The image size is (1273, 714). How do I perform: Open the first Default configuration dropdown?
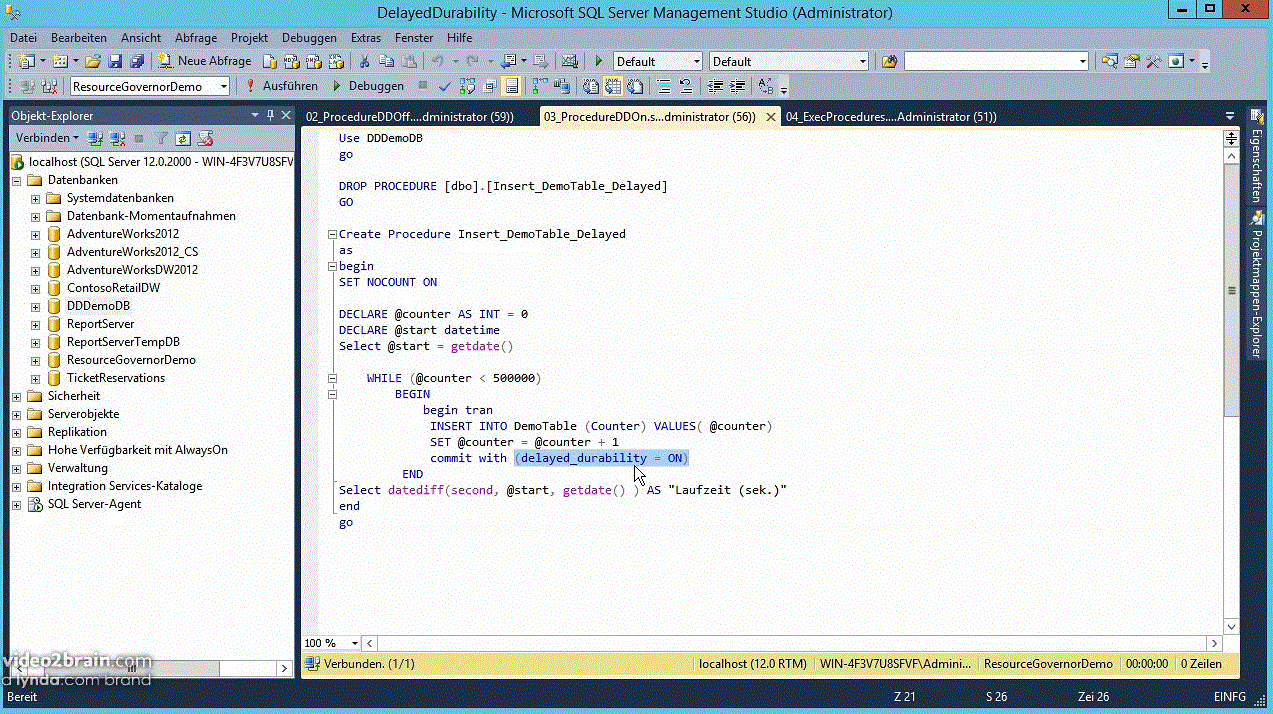pos(696,61)
